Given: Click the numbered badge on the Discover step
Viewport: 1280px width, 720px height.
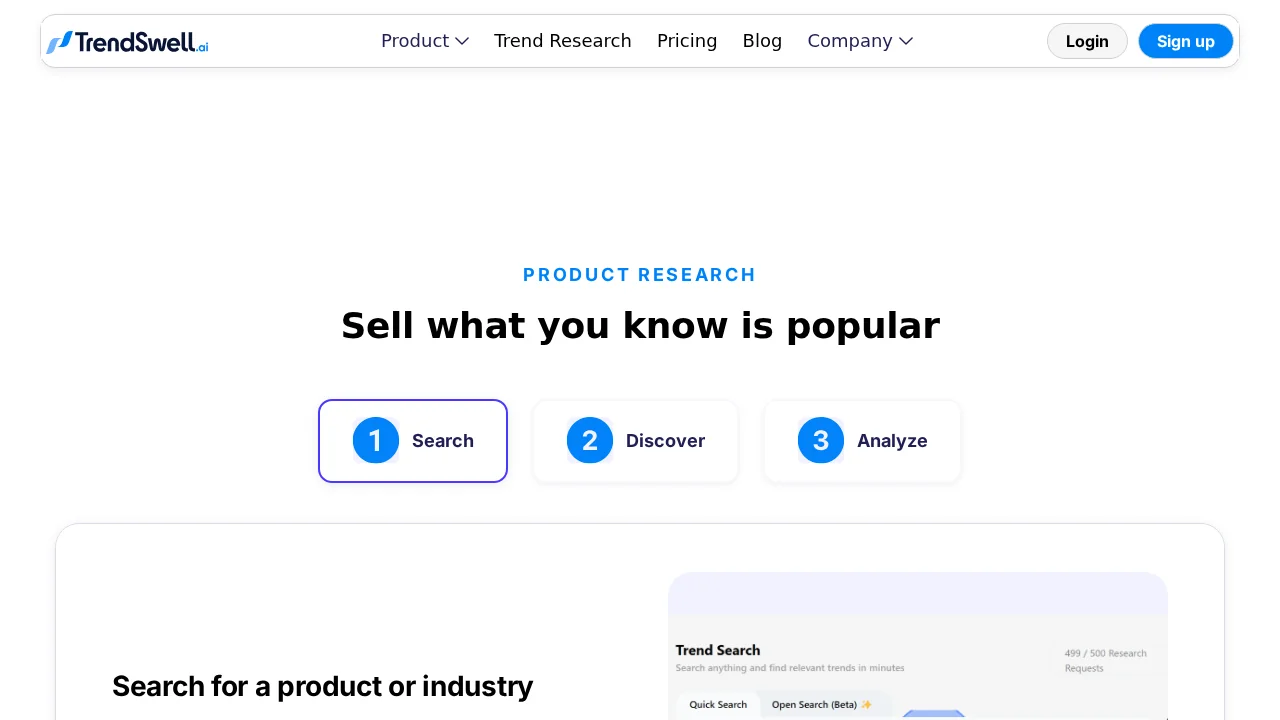Looking at the screenshot, I should 590,440.
